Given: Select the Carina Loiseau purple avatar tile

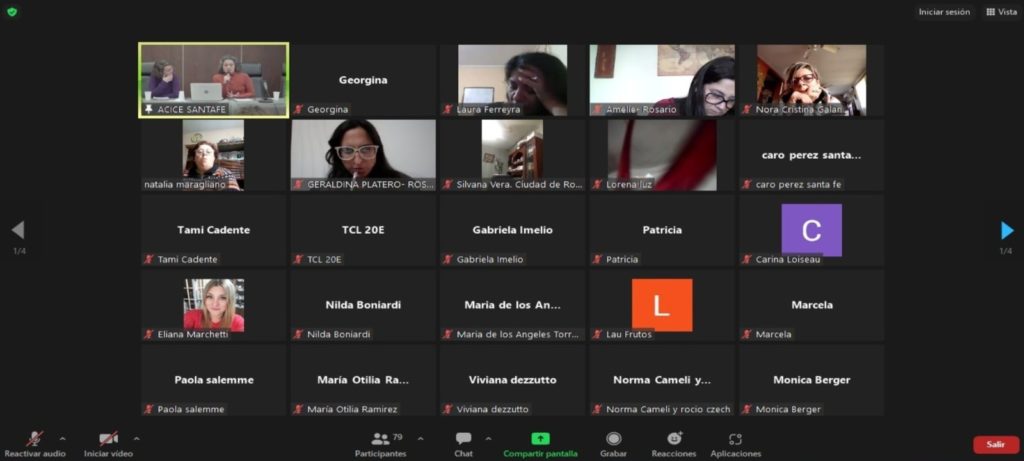Looking at the screenshot, I should [811, 230].
